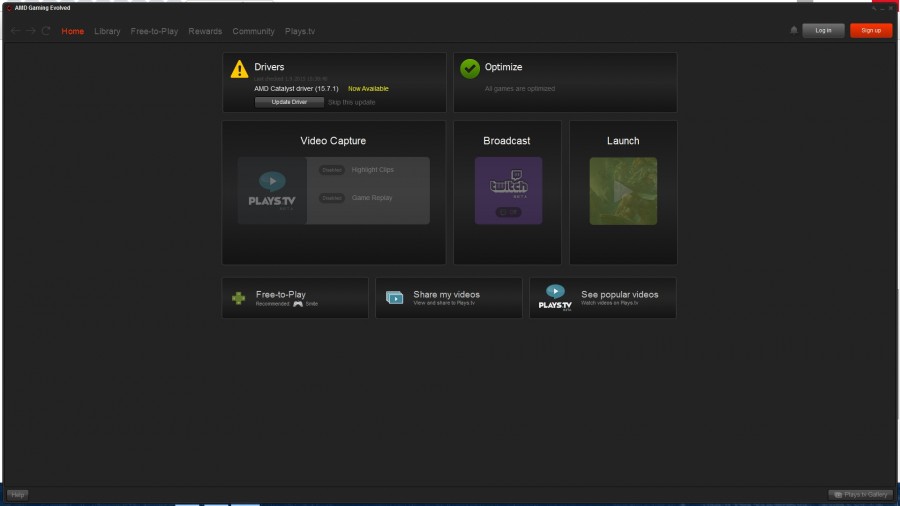
Task: Click the Update Driver button
Action: (x=289, y=102)
